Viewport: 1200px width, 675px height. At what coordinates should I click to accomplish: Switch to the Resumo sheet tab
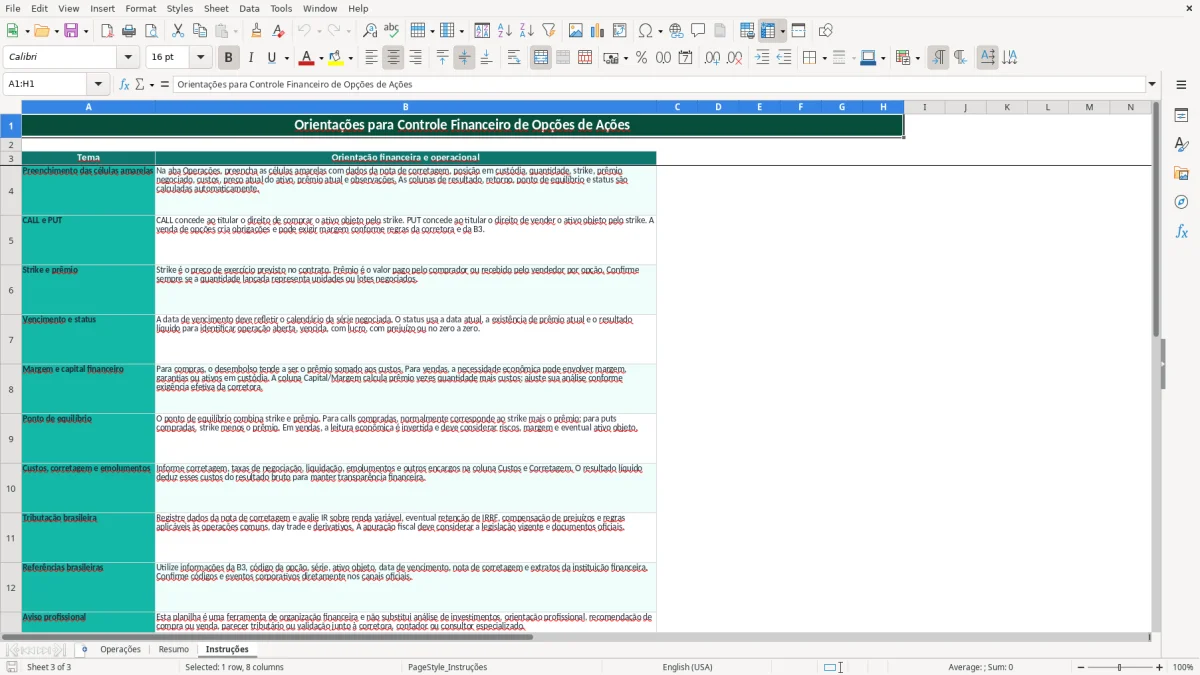pyautogui.click(x=173, y=649)
